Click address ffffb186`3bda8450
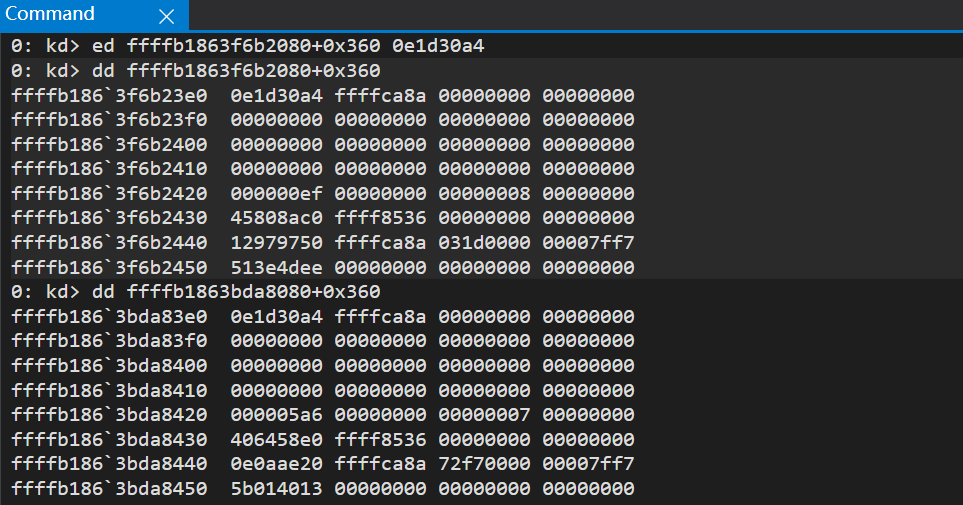 click(x=109, y=489)
